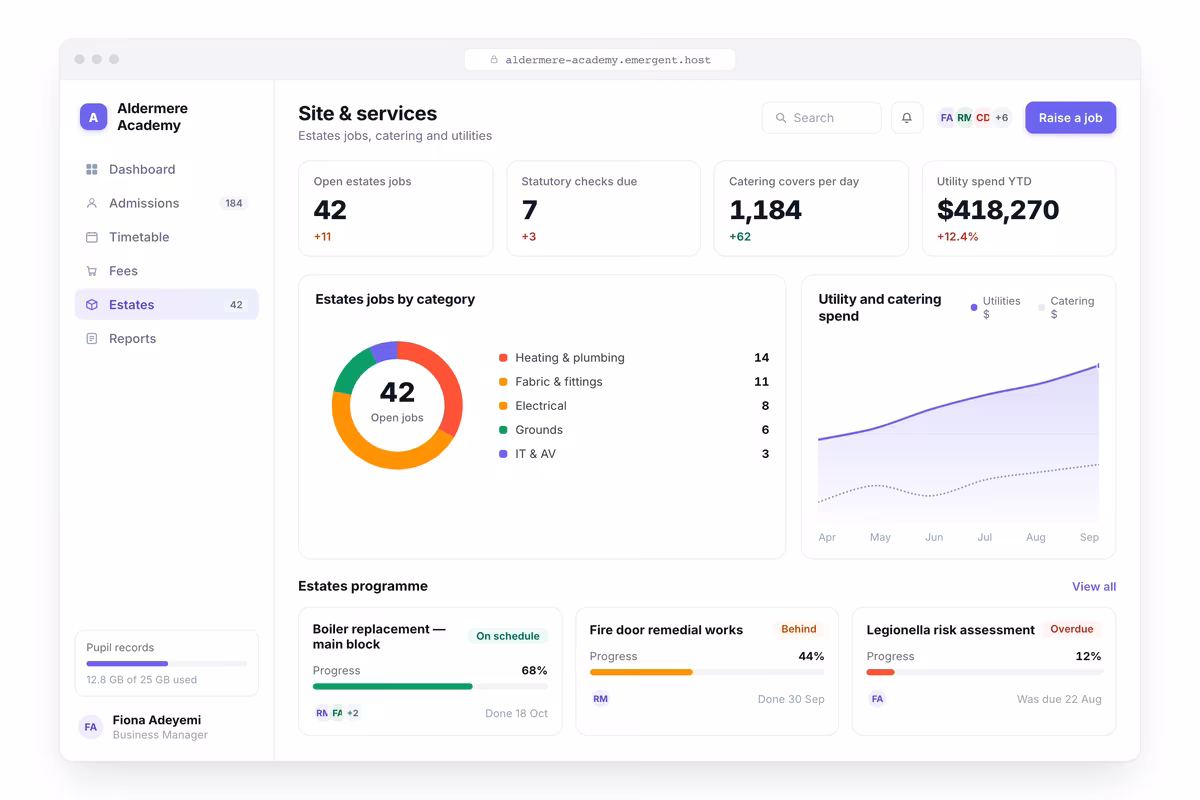Click the 'Overdue' status badge
This screenshot has height=800, width=1200.
[x=1072, y=629]
